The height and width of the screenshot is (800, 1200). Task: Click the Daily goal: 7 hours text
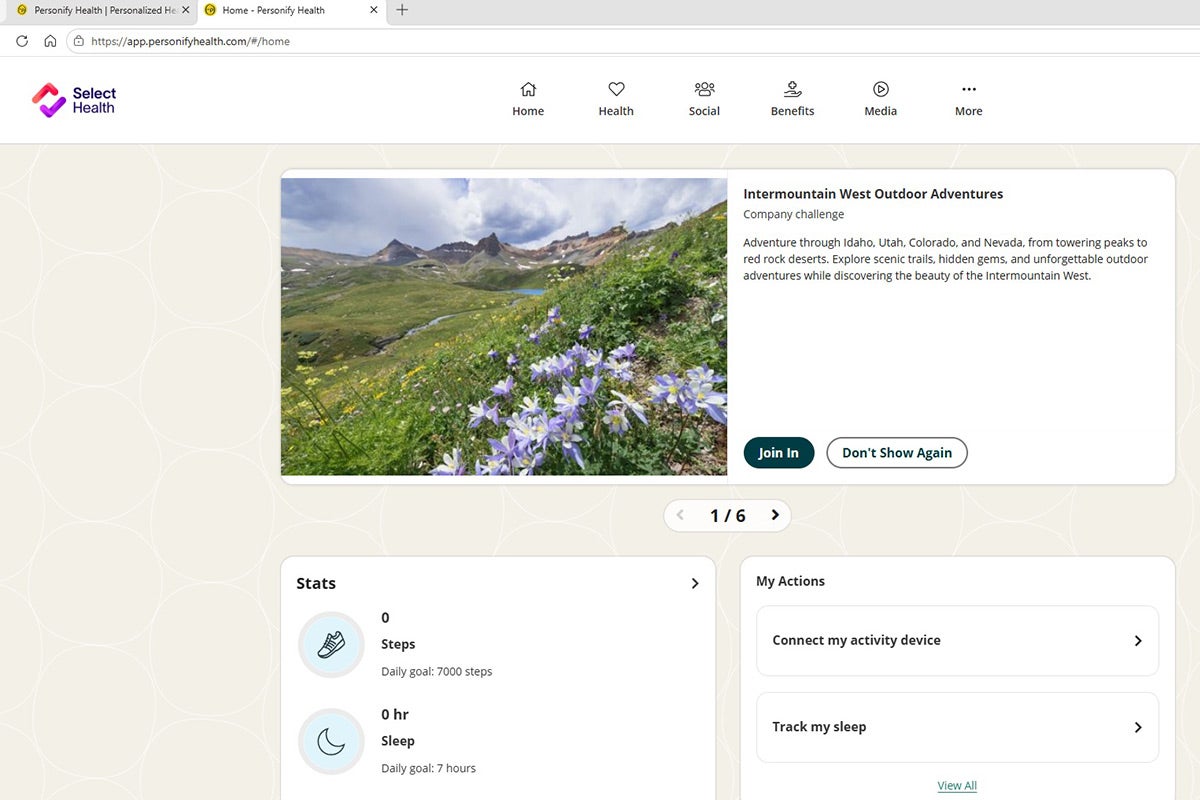[428, 768]
